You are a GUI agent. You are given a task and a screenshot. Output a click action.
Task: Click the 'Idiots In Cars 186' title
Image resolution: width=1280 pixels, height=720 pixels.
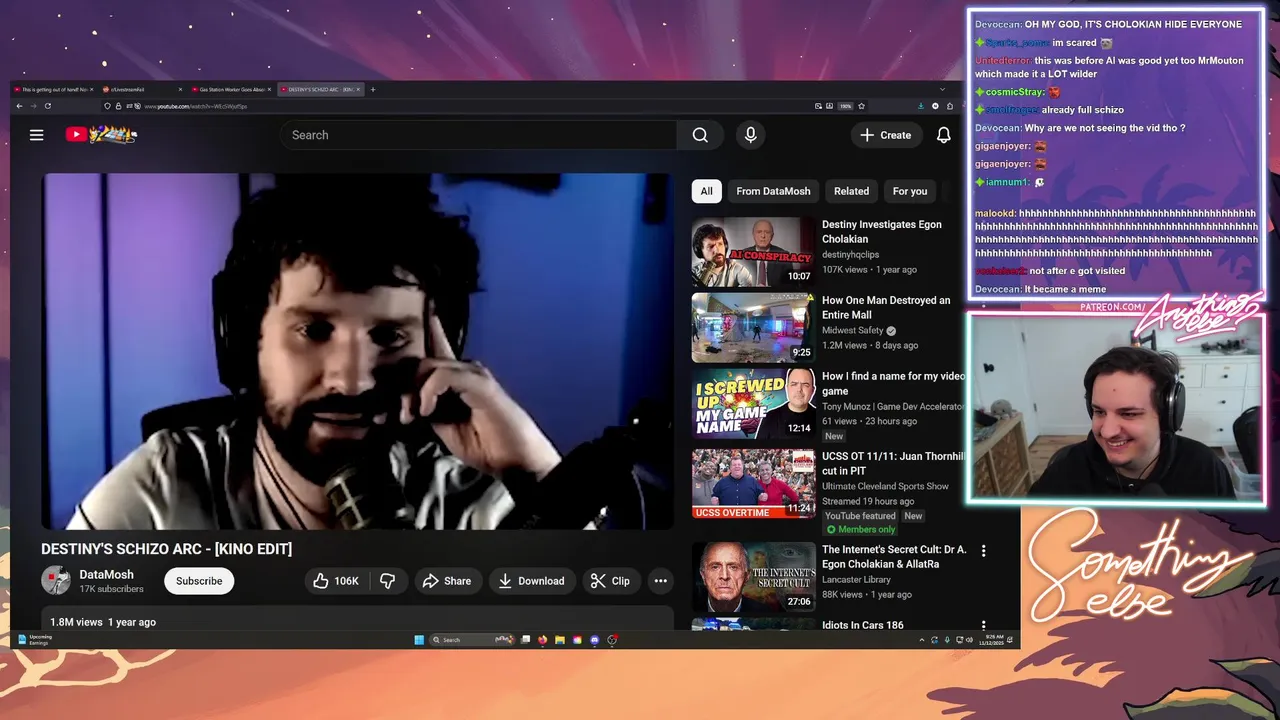pos(862,625)
